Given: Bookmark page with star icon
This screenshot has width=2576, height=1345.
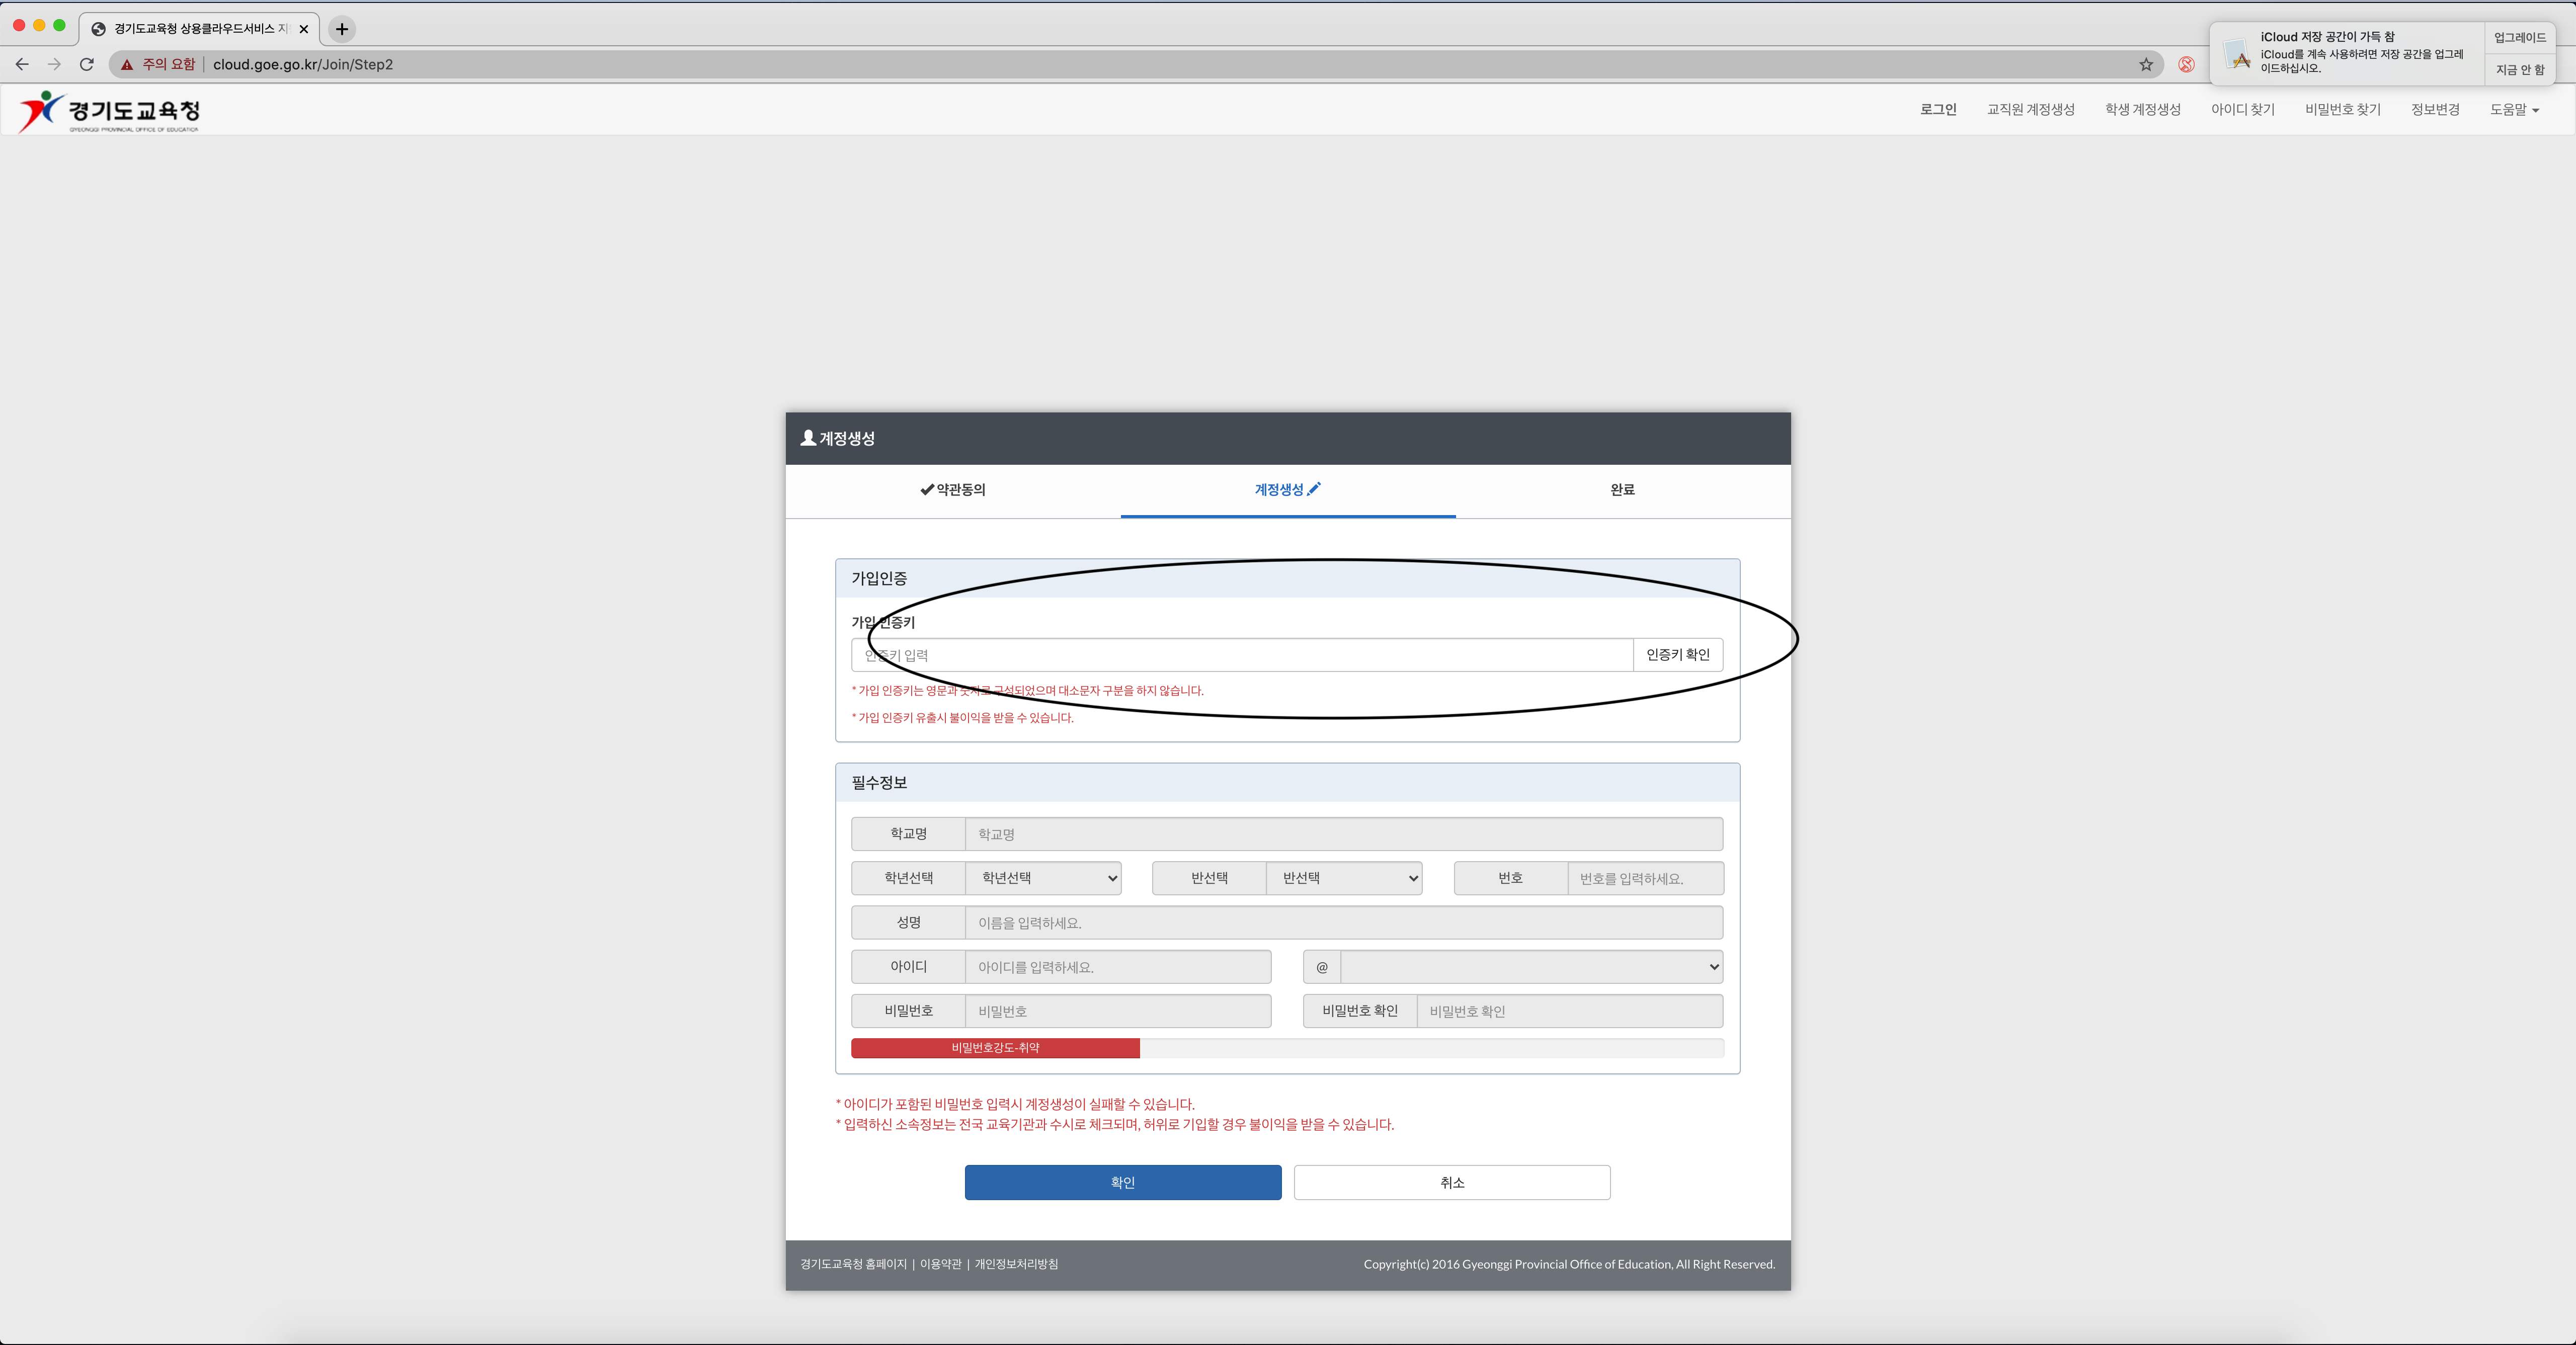Looking at the screenshot, I should (2146, 64).
